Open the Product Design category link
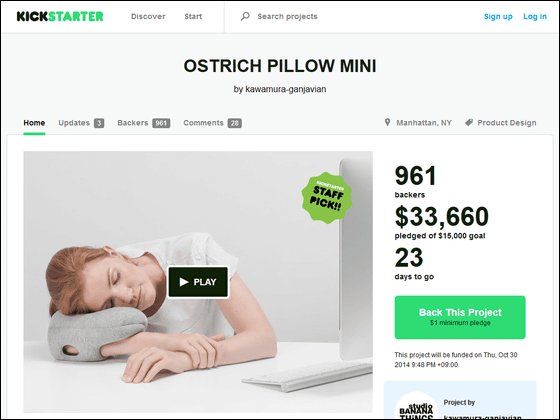 tap(507, 123)
